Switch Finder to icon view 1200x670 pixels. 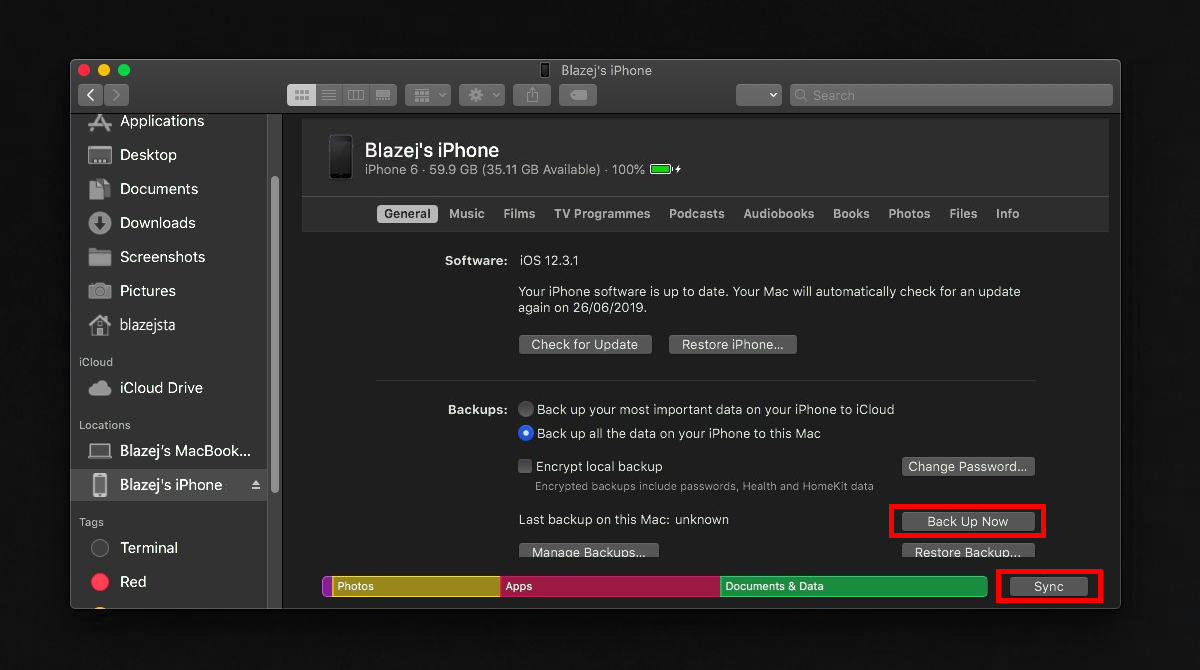pos(301,95)
